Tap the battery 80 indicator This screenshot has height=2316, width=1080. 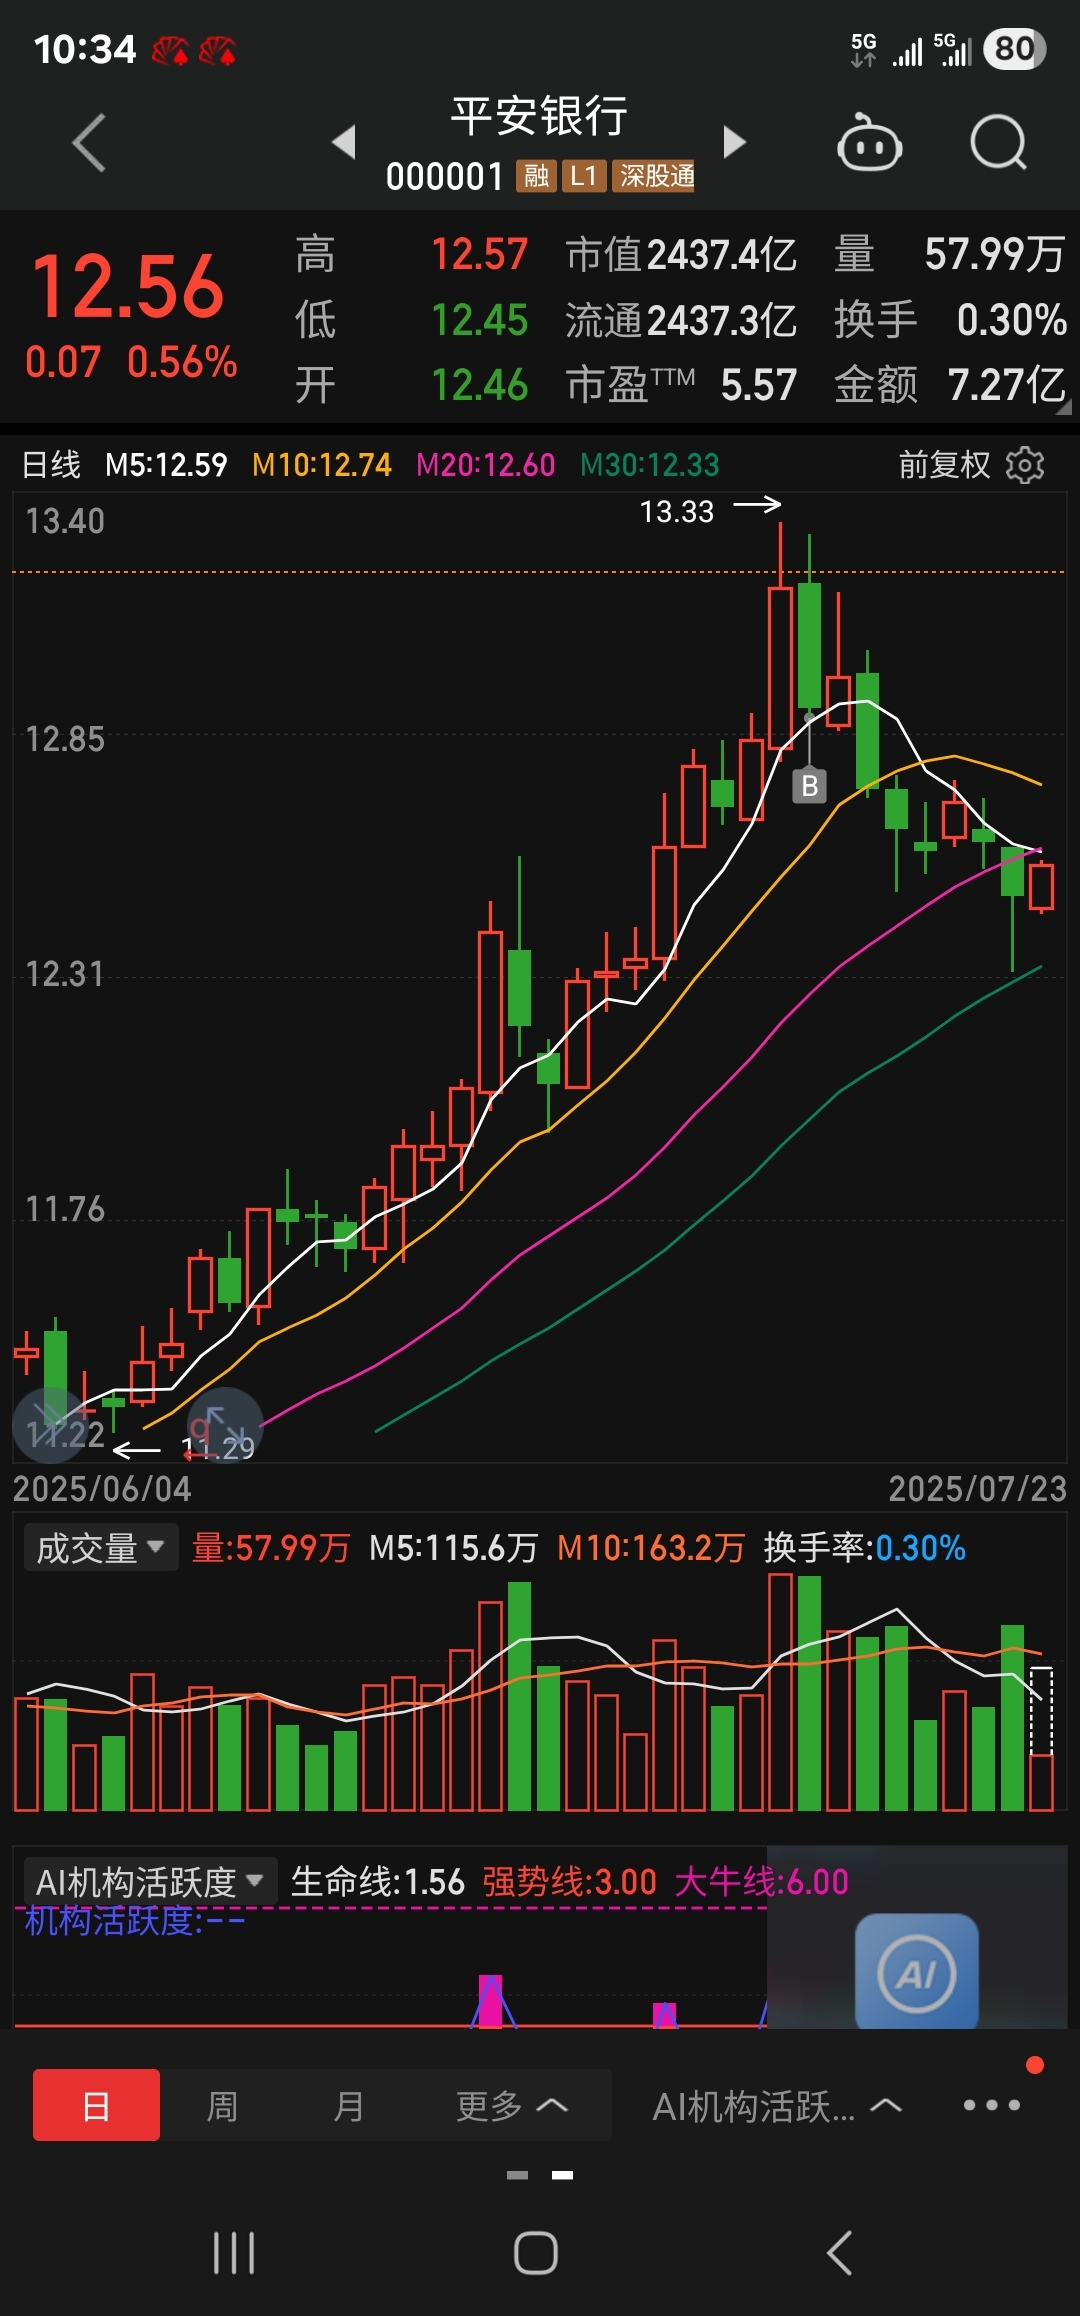(1015, 48)
